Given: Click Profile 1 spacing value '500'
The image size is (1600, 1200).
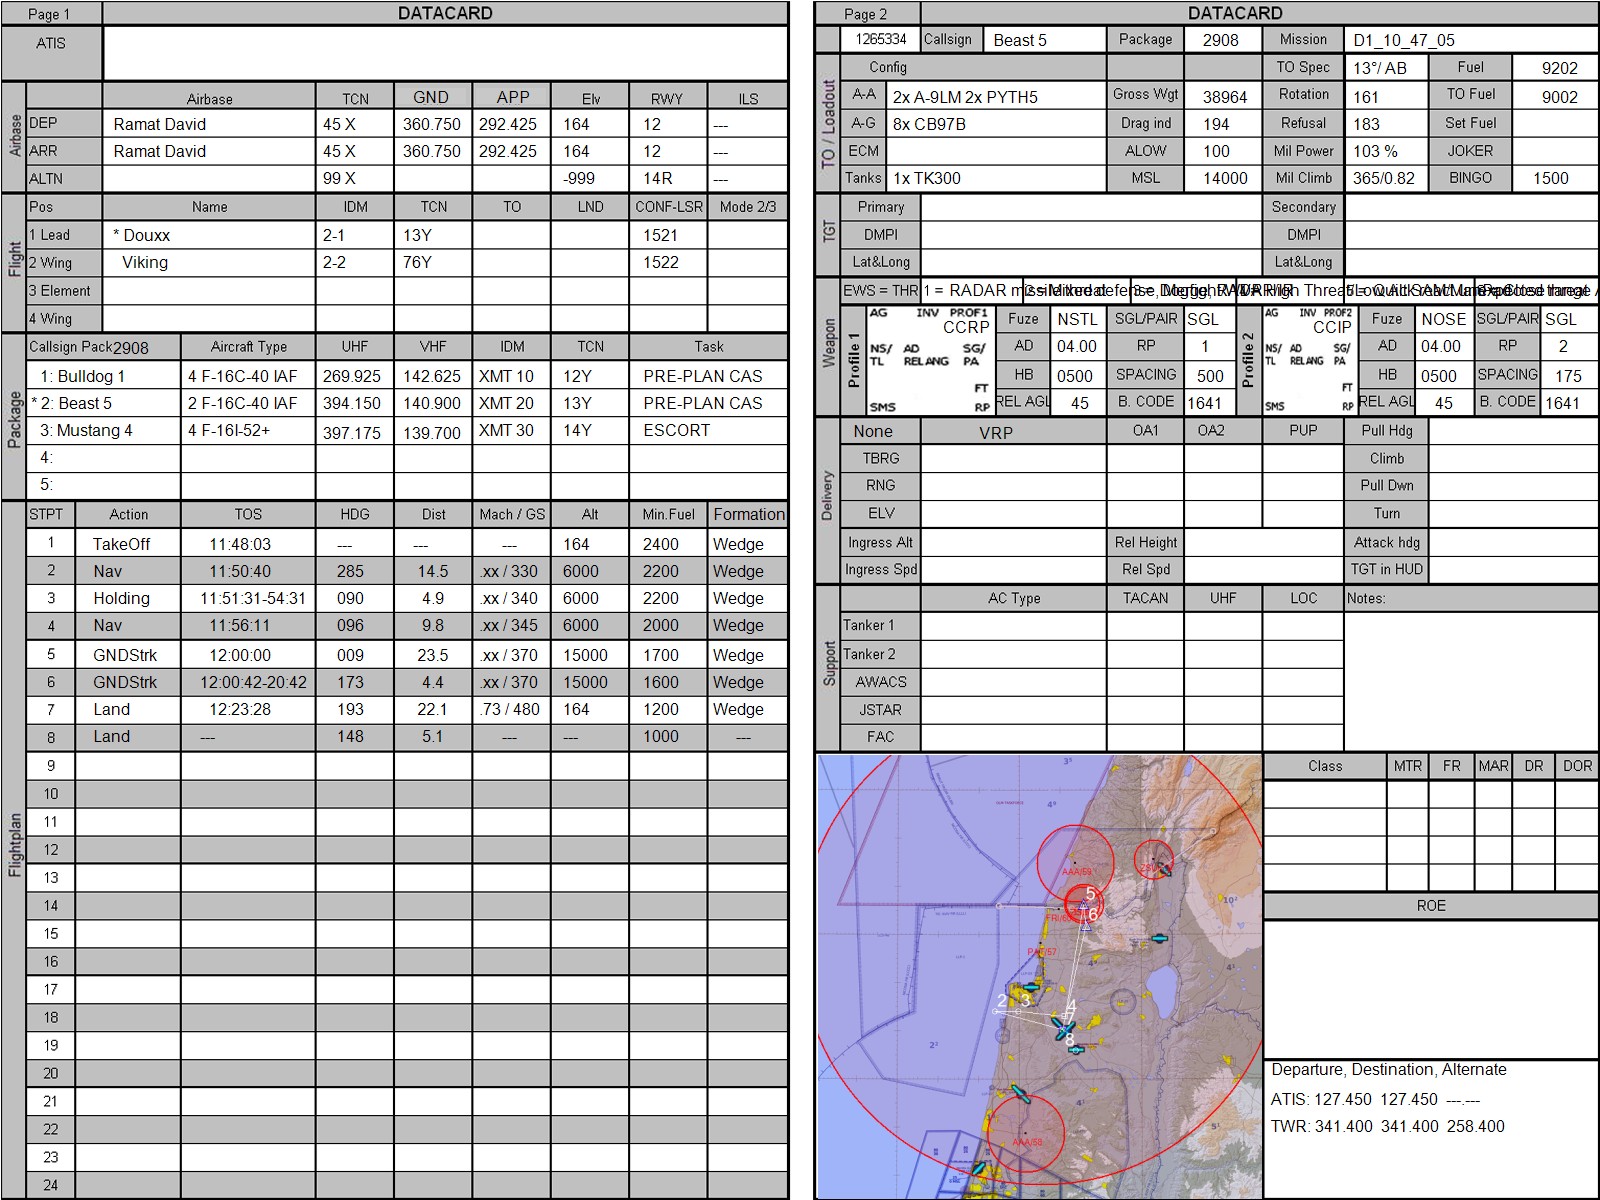Looking at the screenshot, I should (x=1210, y=376).
